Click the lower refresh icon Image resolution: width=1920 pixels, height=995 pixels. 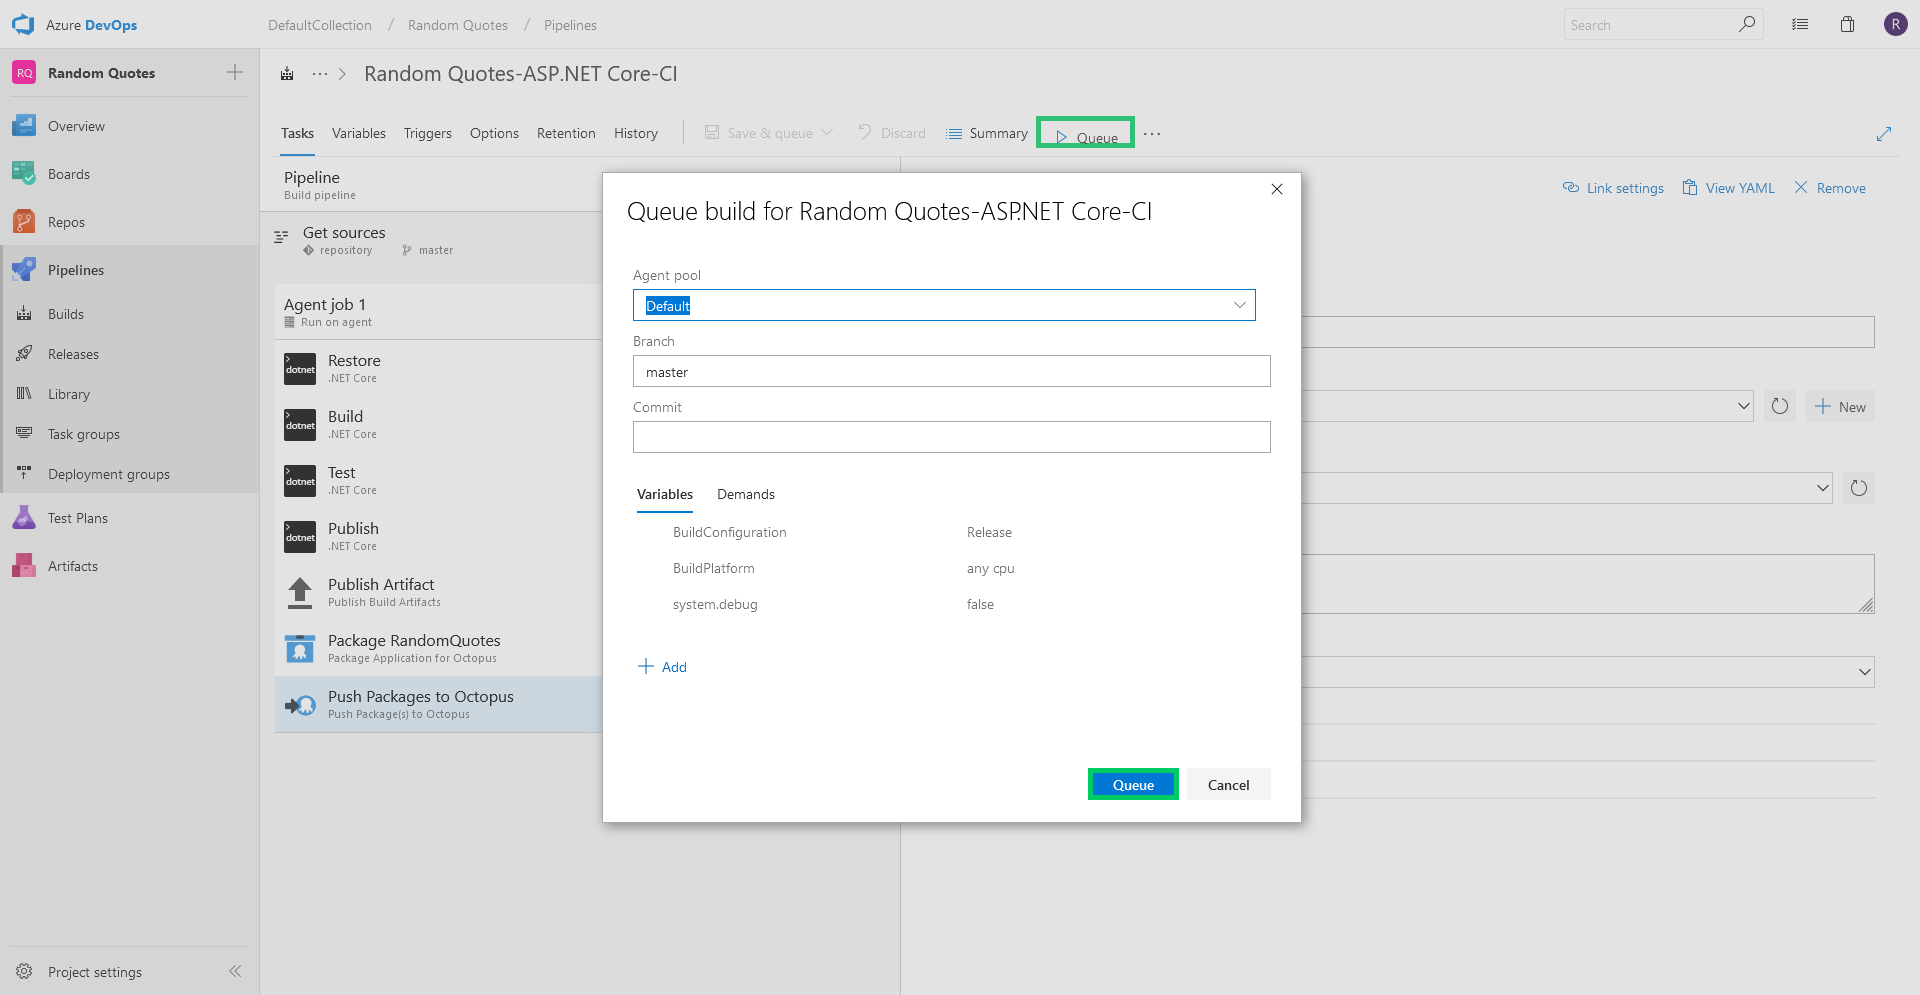point(1859,488)
